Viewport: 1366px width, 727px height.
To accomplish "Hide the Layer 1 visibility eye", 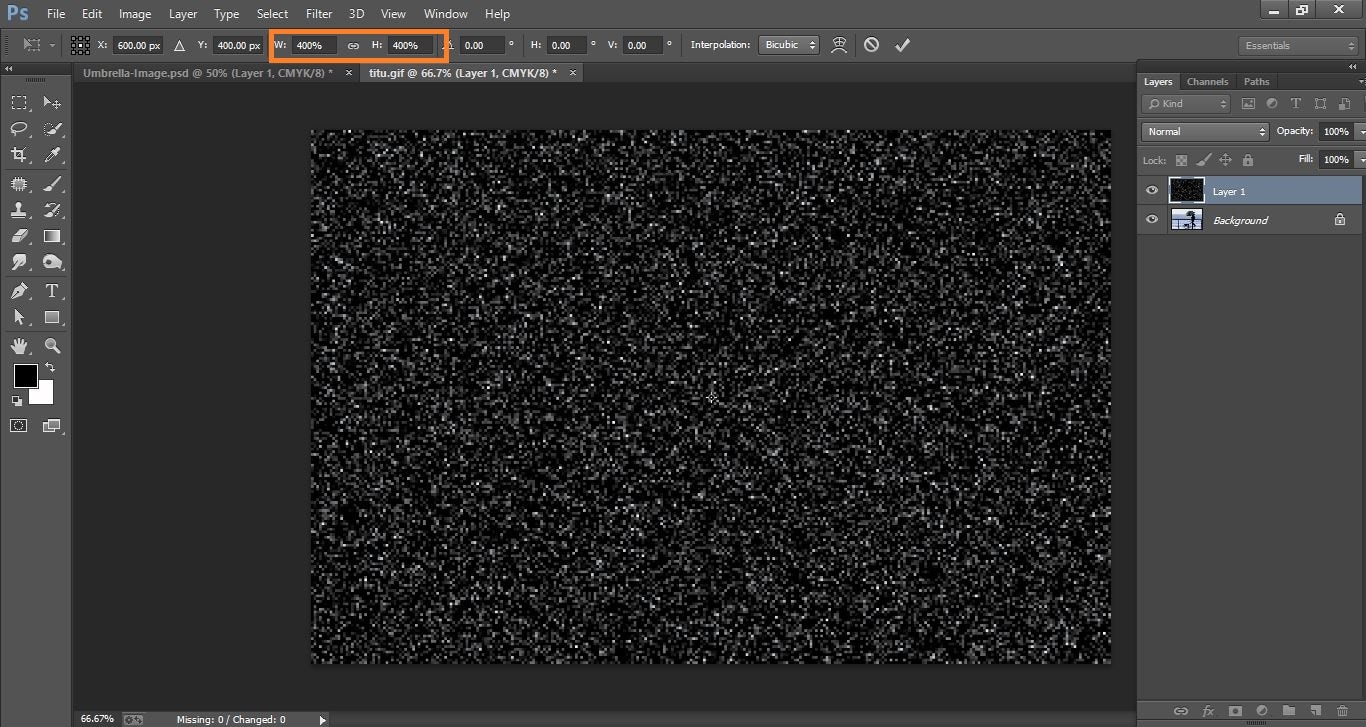I will (x=1151, y=190).
